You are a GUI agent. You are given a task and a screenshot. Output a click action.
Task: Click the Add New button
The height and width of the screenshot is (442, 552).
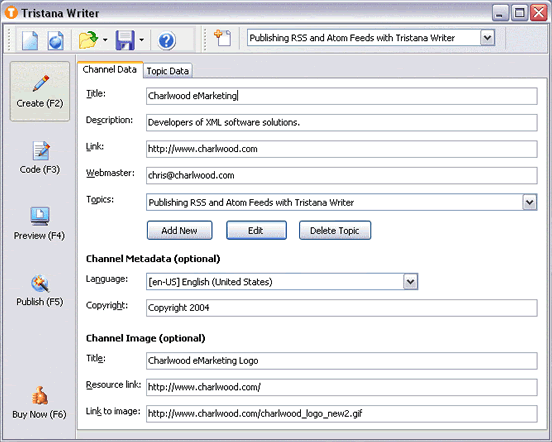point(180,231)
